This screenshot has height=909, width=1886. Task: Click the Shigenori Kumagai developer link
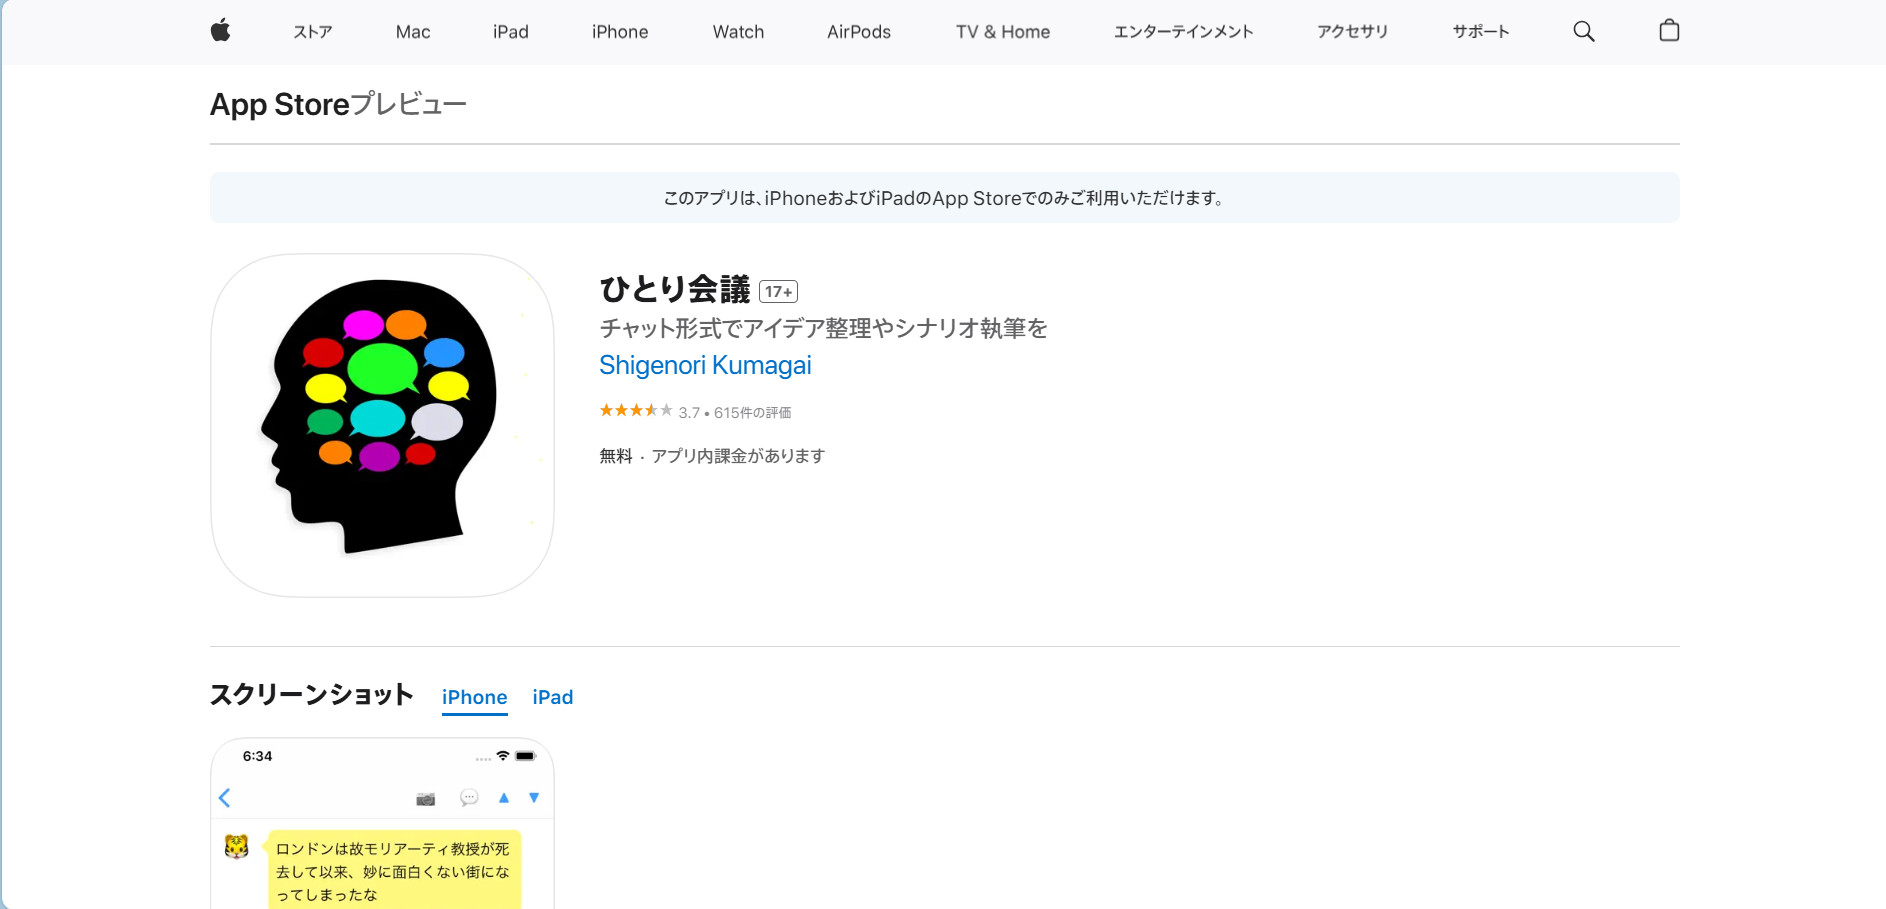pyautogui.click(x=705, y=365)
